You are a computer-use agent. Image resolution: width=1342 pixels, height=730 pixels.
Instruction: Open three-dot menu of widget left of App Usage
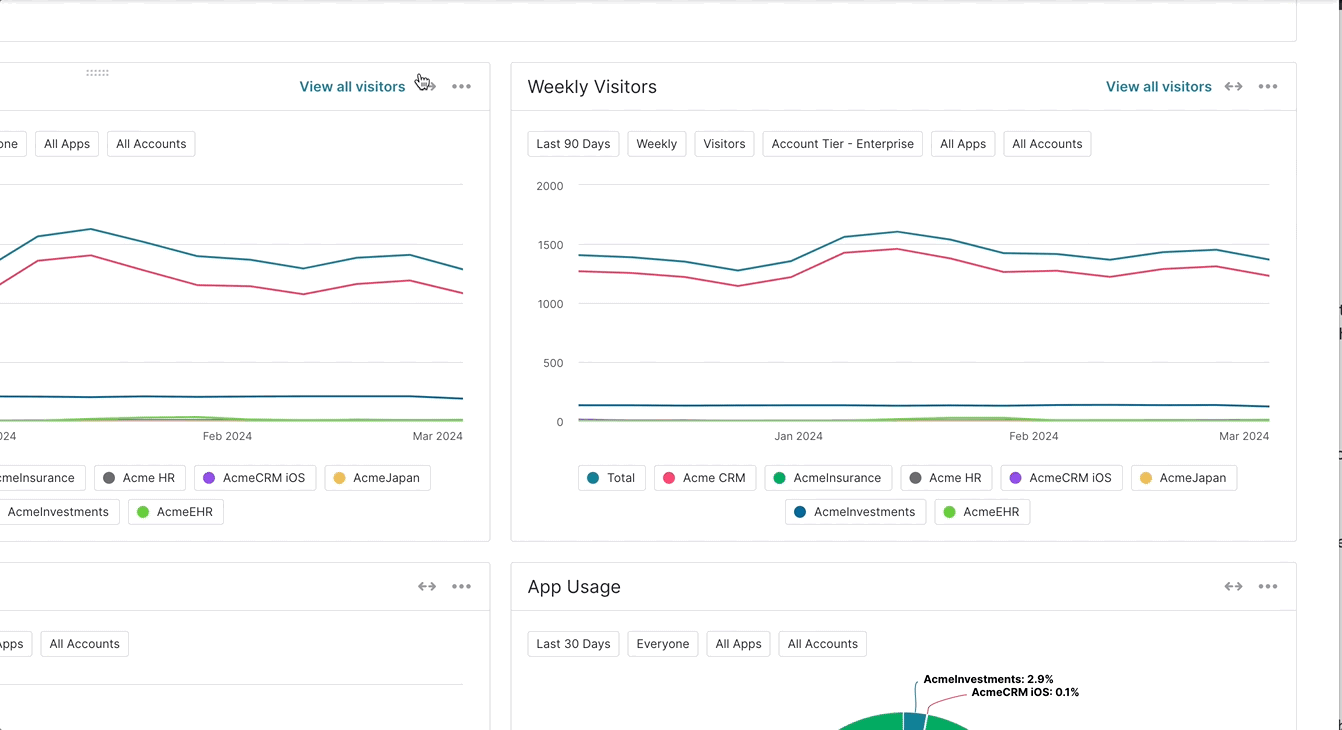pos(461,587)
